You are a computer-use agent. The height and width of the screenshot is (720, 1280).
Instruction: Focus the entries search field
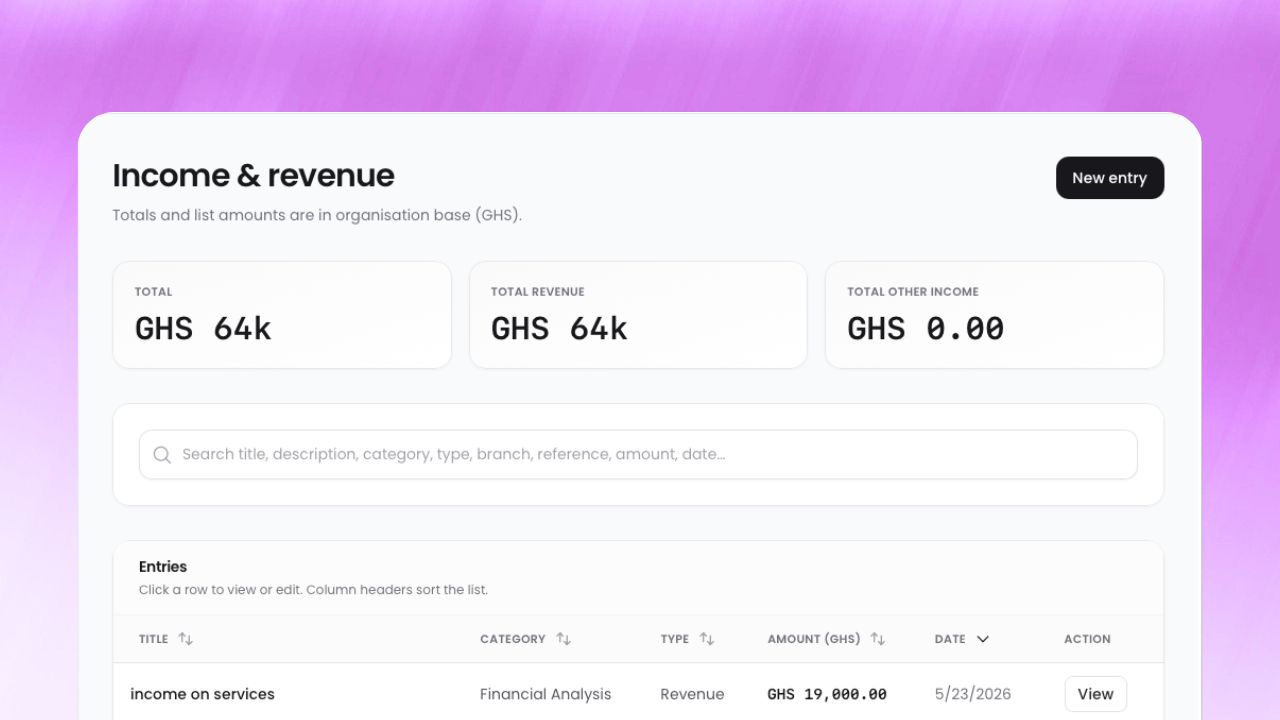(x=638, y=455)
